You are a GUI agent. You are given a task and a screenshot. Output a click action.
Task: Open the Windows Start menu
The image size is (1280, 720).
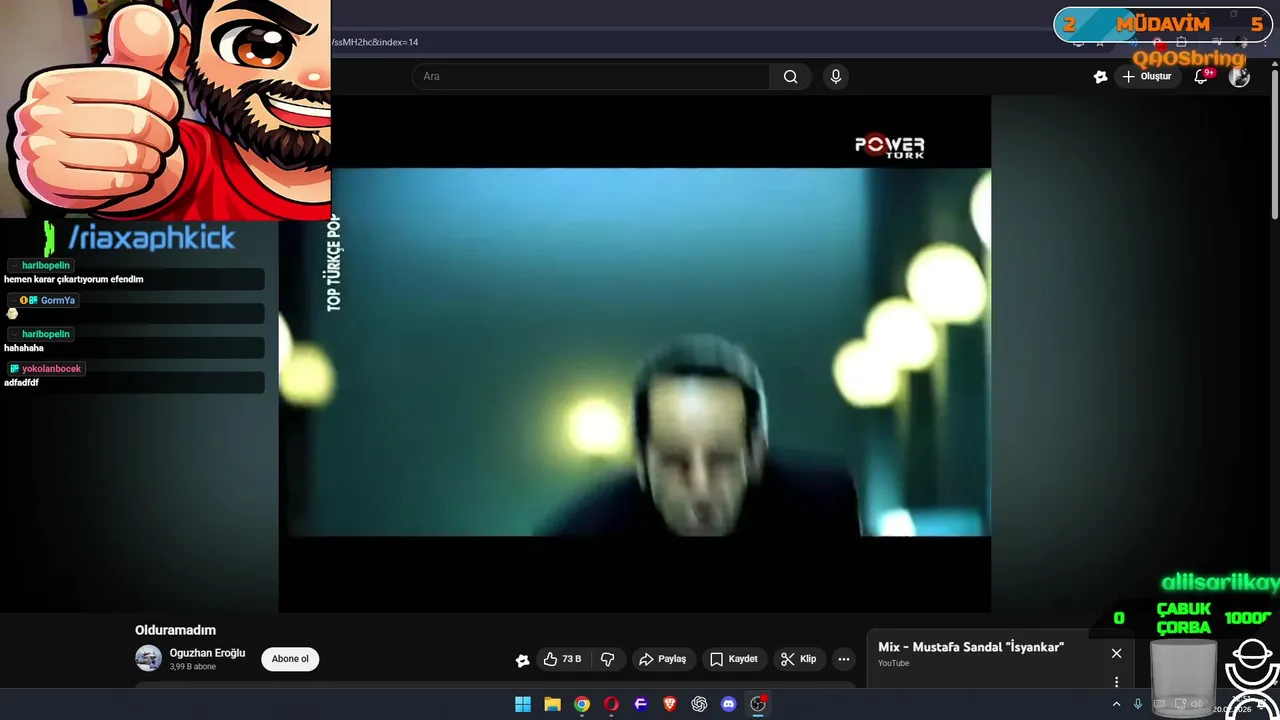[523, 704]
